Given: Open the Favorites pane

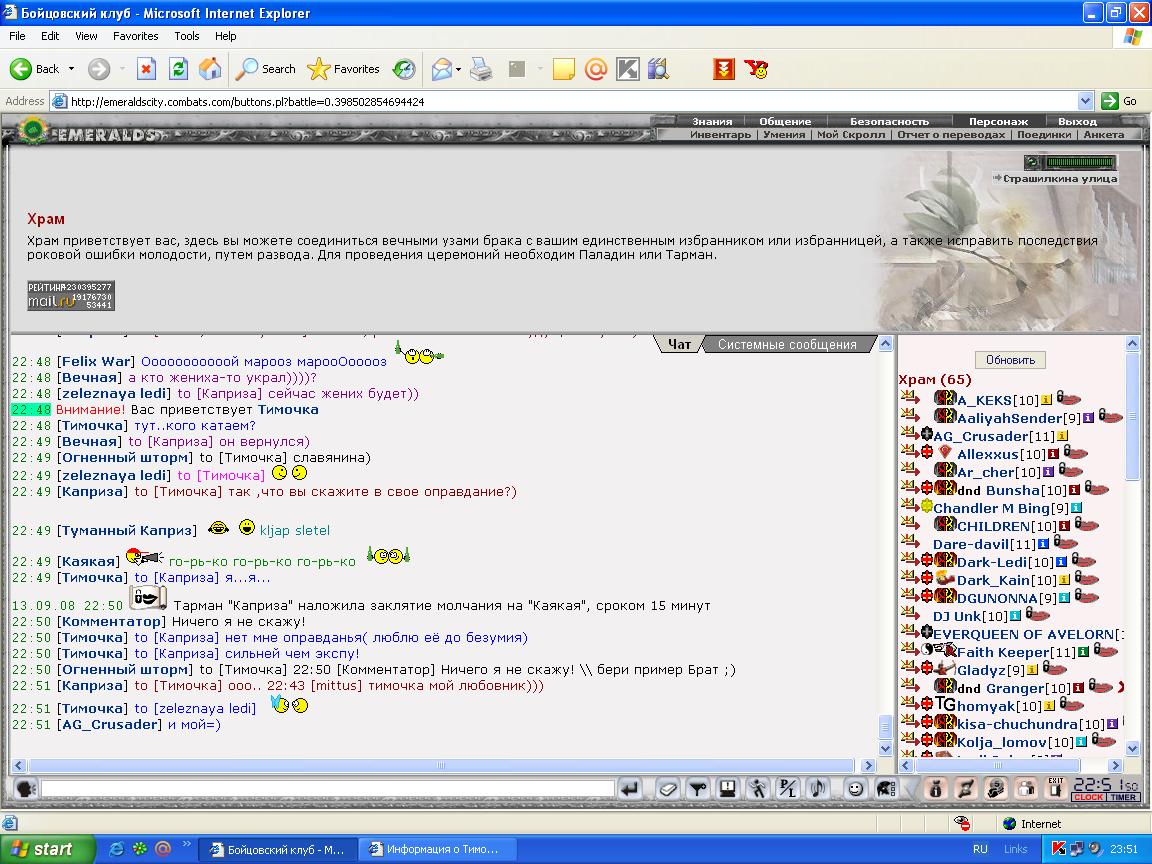Looking at the screenshot, I should pyautogui.click(x=343, y=69).
